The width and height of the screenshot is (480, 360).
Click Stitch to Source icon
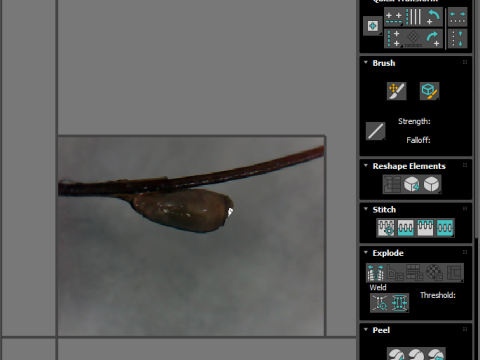tap(425, 228)
